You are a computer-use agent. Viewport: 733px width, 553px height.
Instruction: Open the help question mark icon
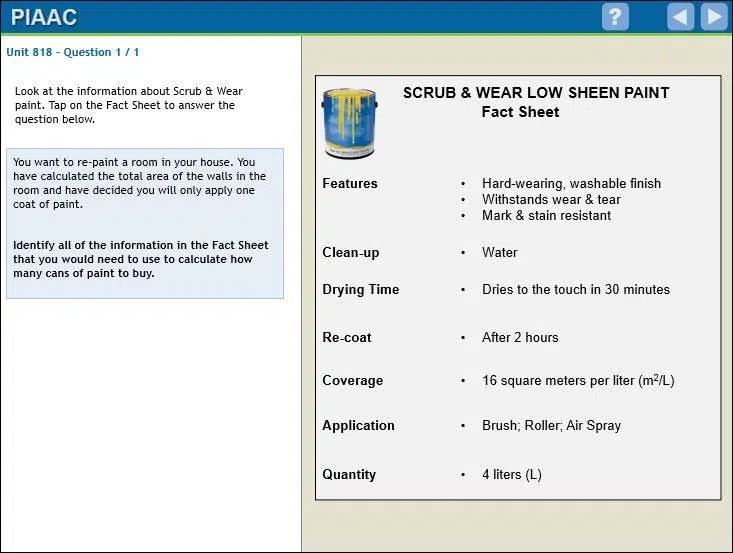615,17
